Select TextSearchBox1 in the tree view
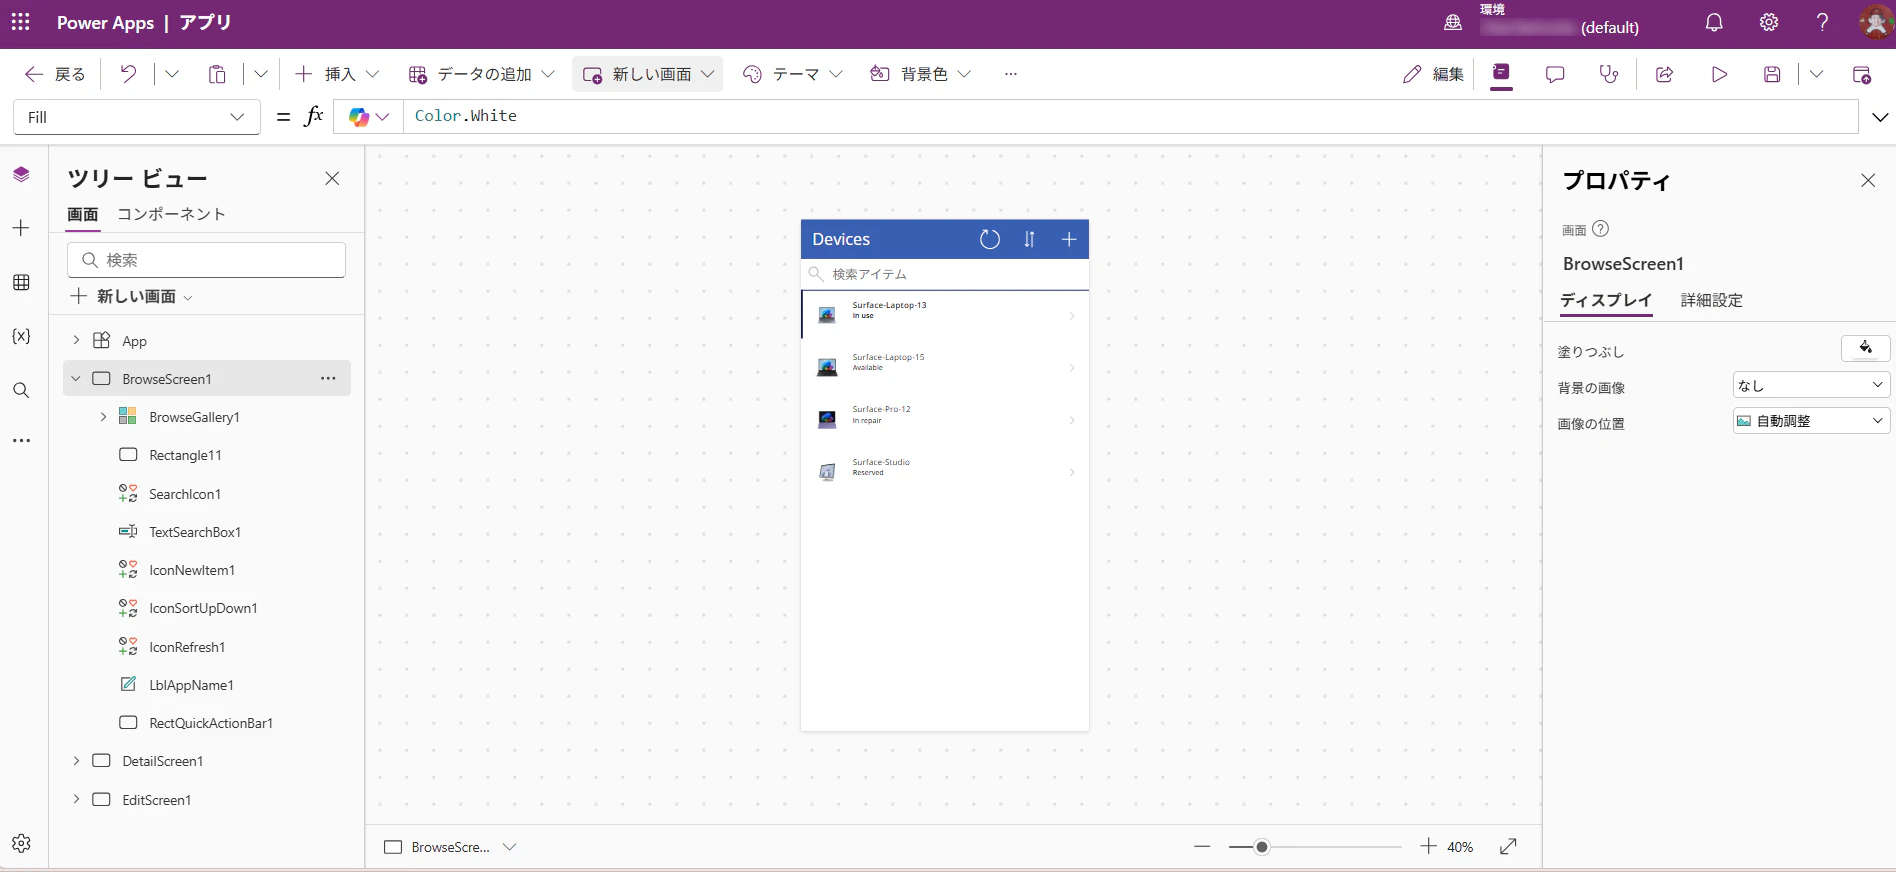Viewport: 1896px width, 872px height. (195, 532)
